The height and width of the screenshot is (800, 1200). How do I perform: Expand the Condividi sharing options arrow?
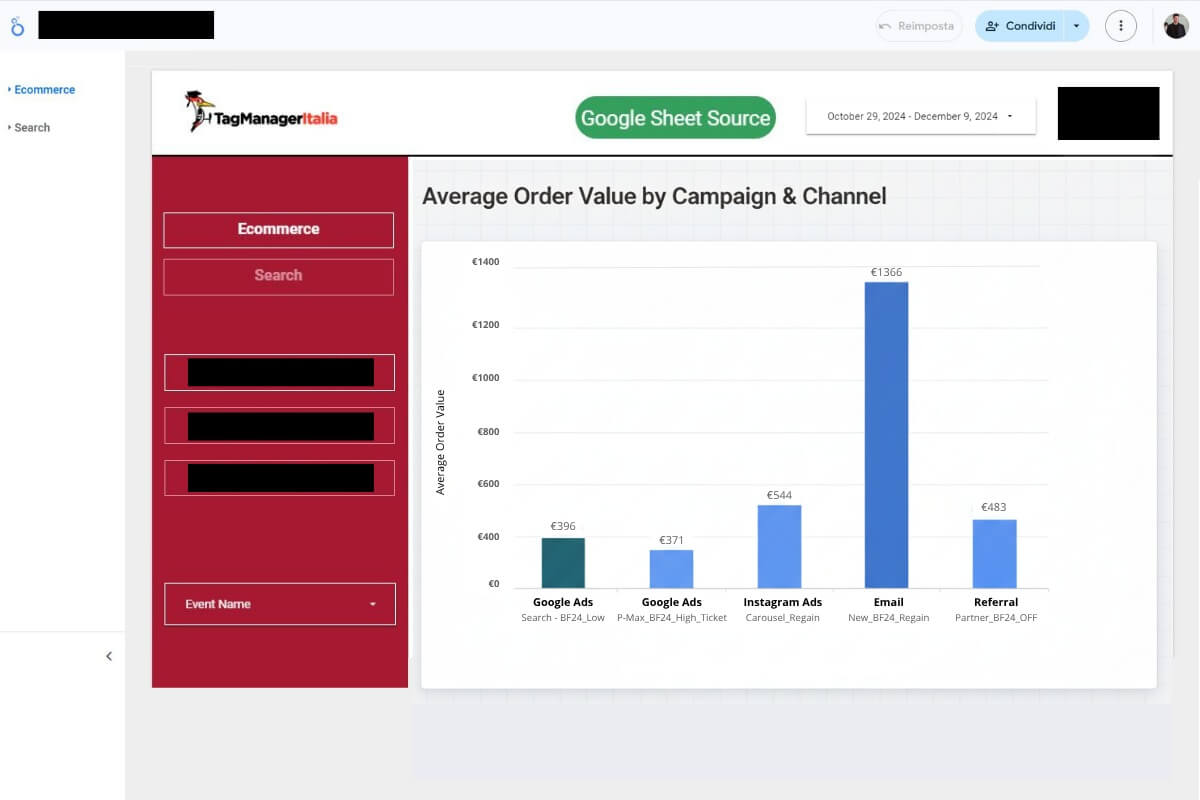pos(1075,26)
